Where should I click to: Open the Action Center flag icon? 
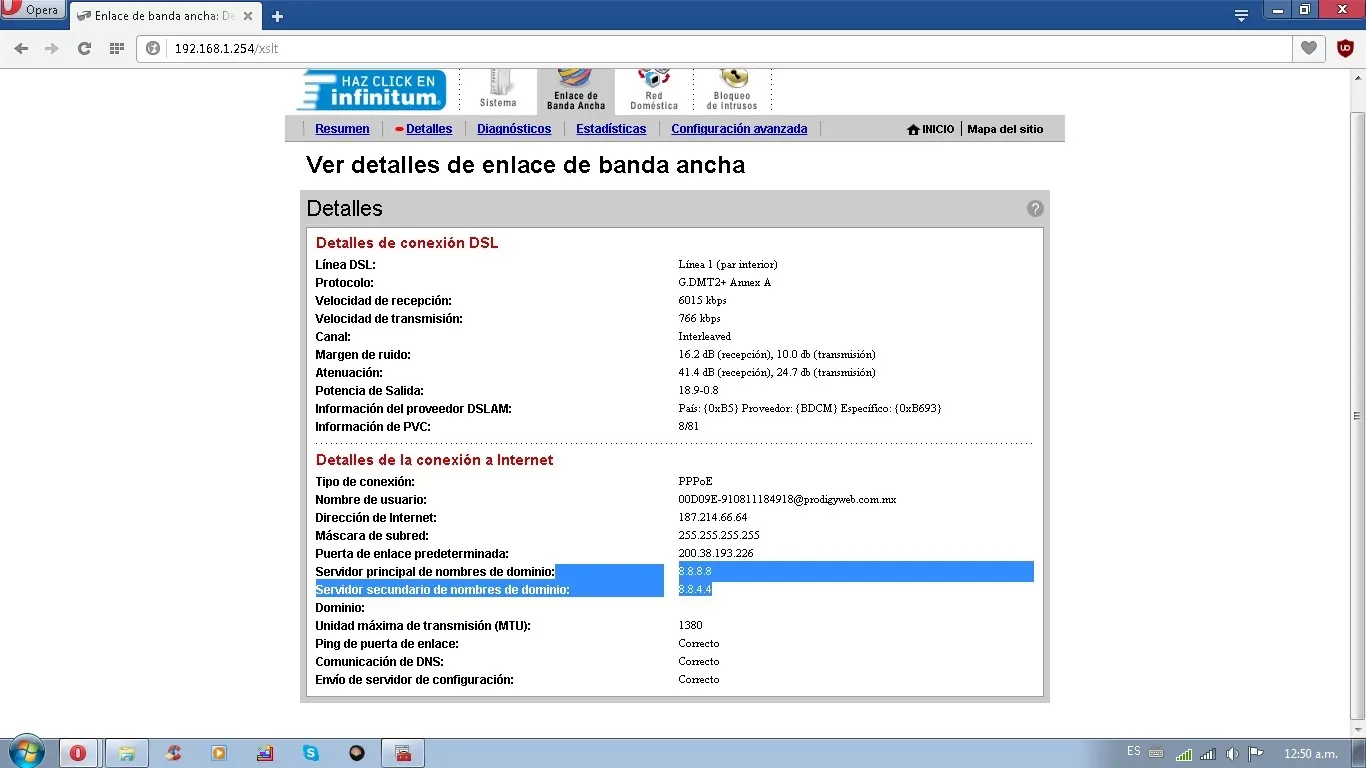[1256, 753]
